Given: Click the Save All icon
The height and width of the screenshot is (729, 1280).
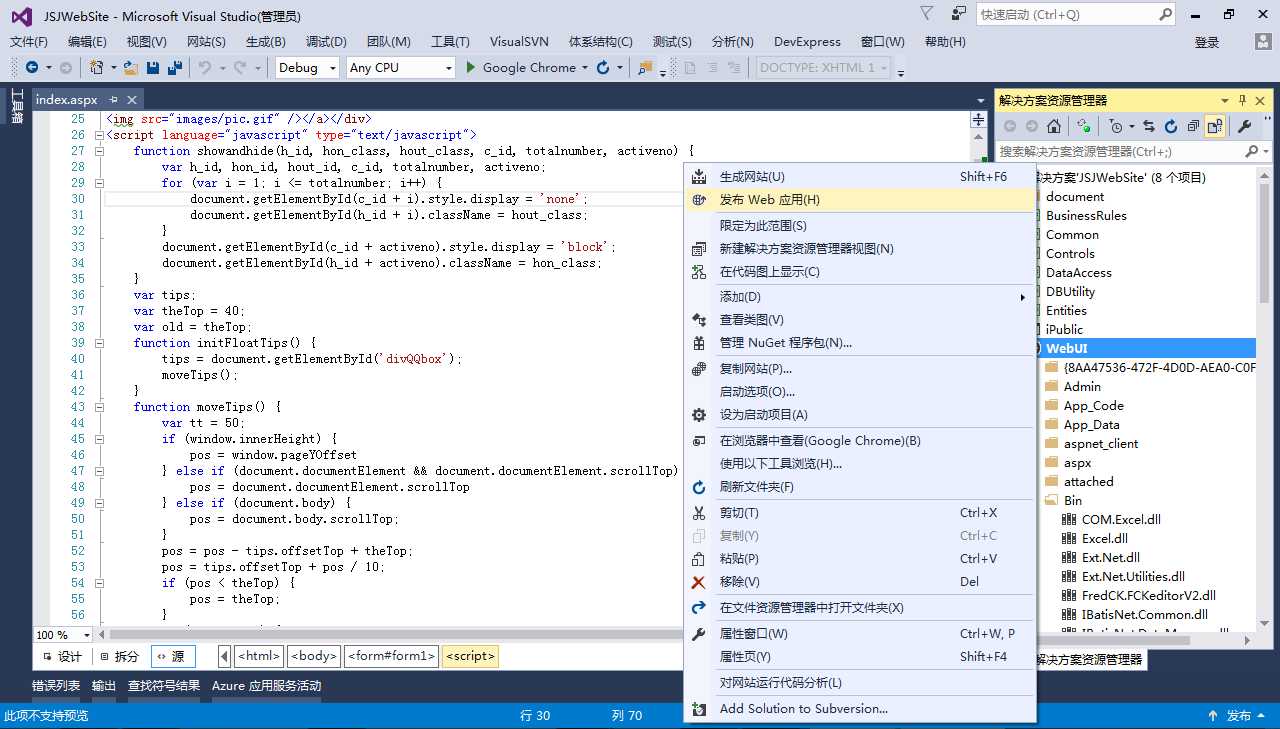Looking at the screenshot, I should [175, 67].
